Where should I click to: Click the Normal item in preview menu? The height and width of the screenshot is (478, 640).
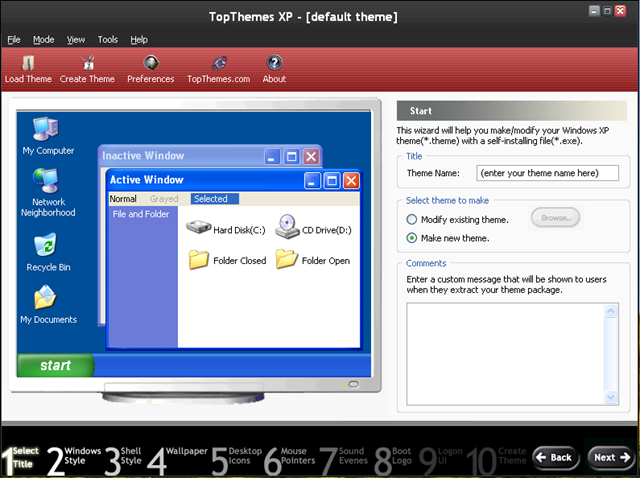(x=123, y=199)
